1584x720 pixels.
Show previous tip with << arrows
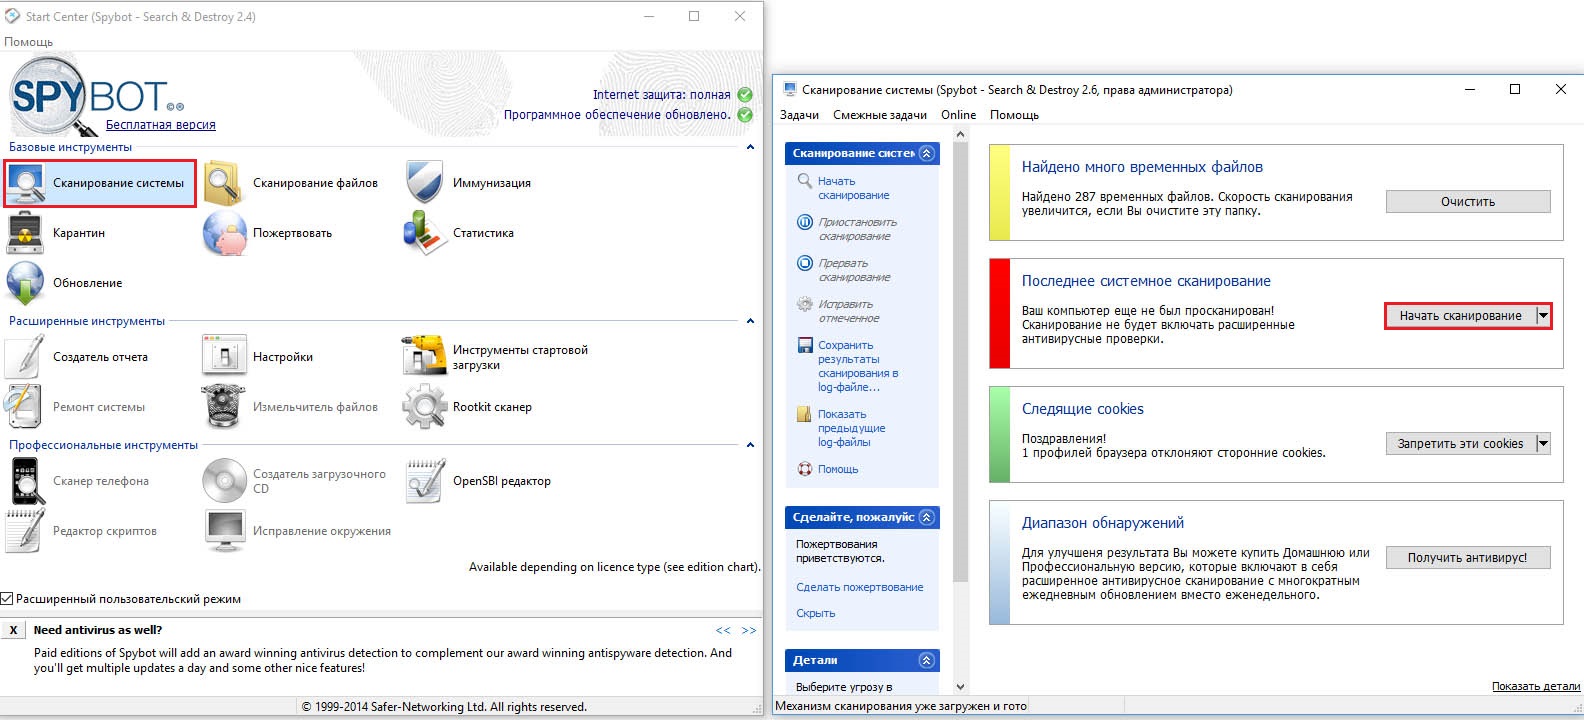pyautogui.click(x=723, y=630)
